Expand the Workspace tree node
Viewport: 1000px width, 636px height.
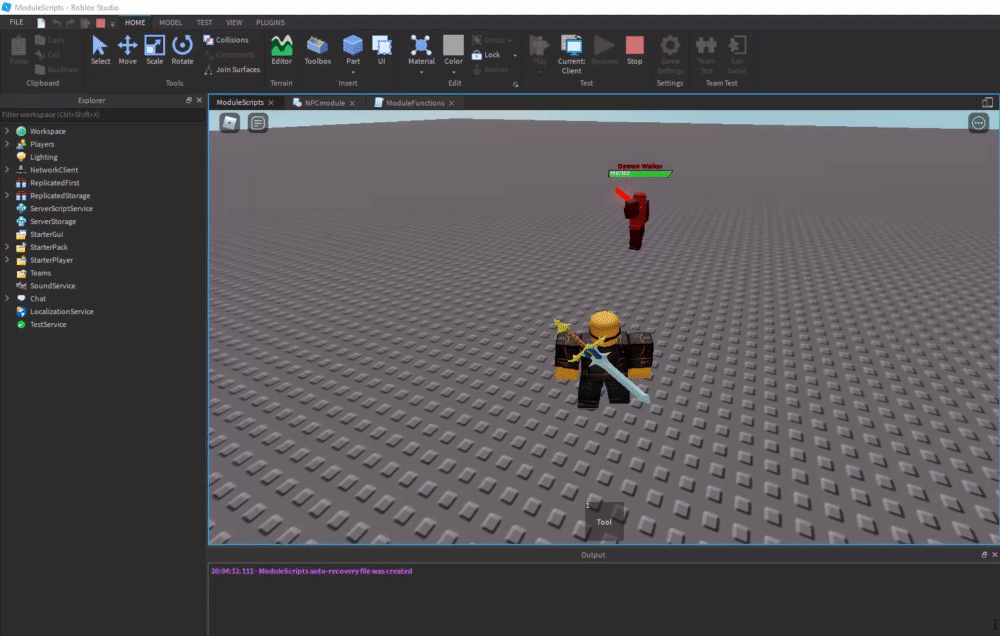pyautogui.click(x=7, y=131)
